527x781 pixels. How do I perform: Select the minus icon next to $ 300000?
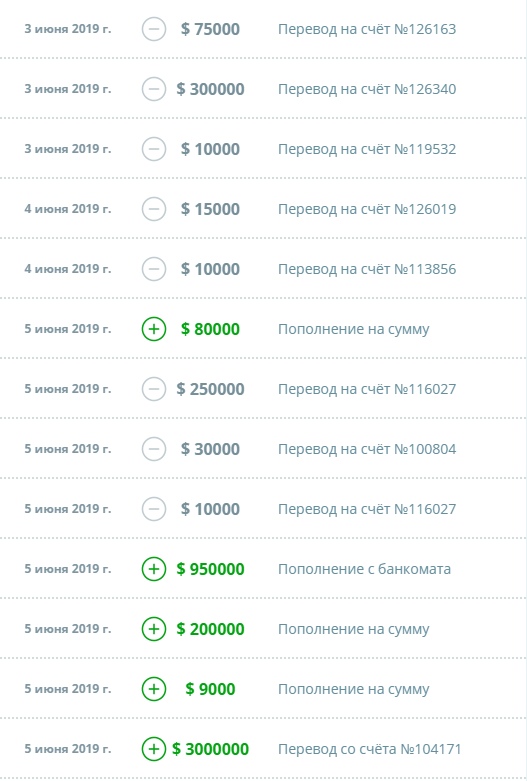pos(154,89)
